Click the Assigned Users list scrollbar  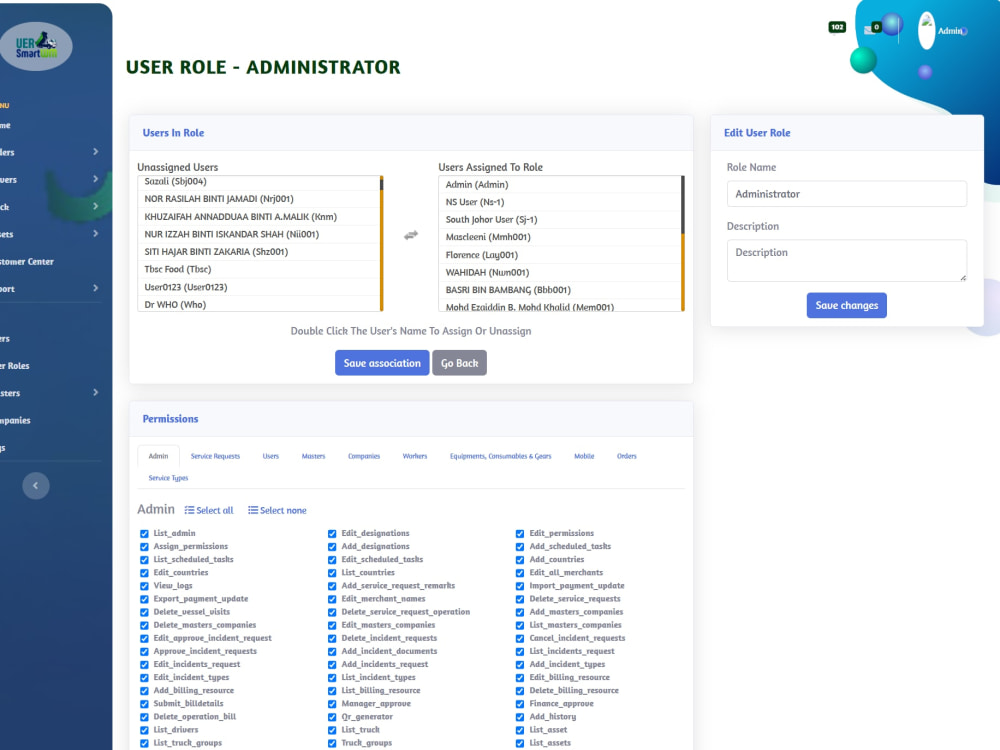(x=682, y=244)
